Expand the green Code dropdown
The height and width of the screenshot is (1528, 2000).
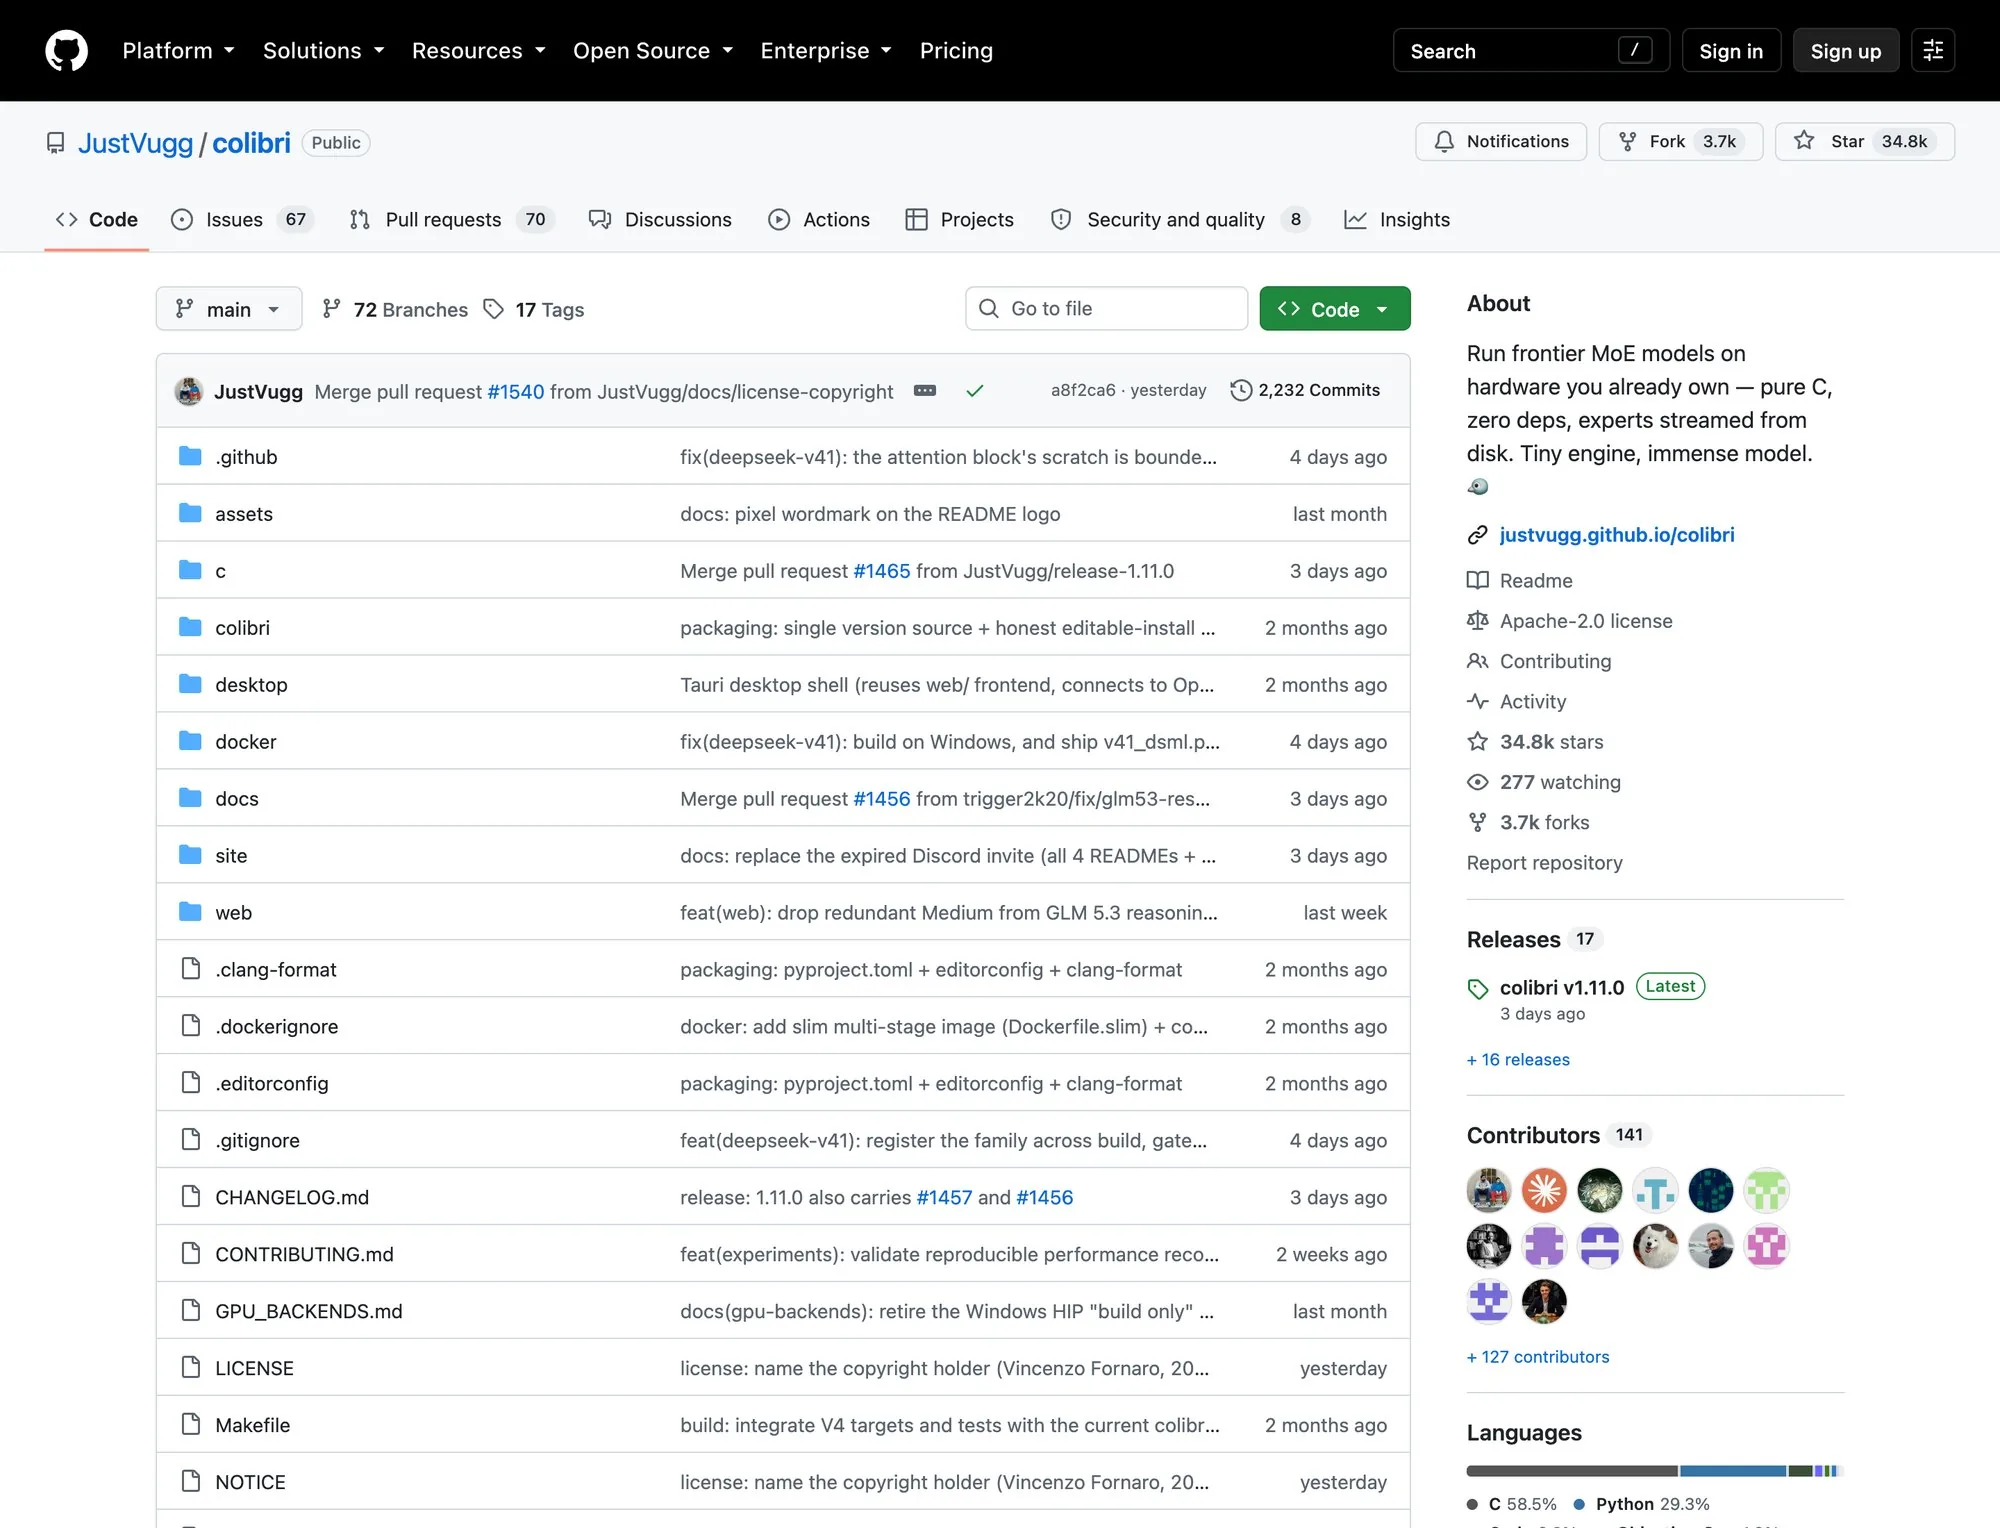[x=1335, y=309]
